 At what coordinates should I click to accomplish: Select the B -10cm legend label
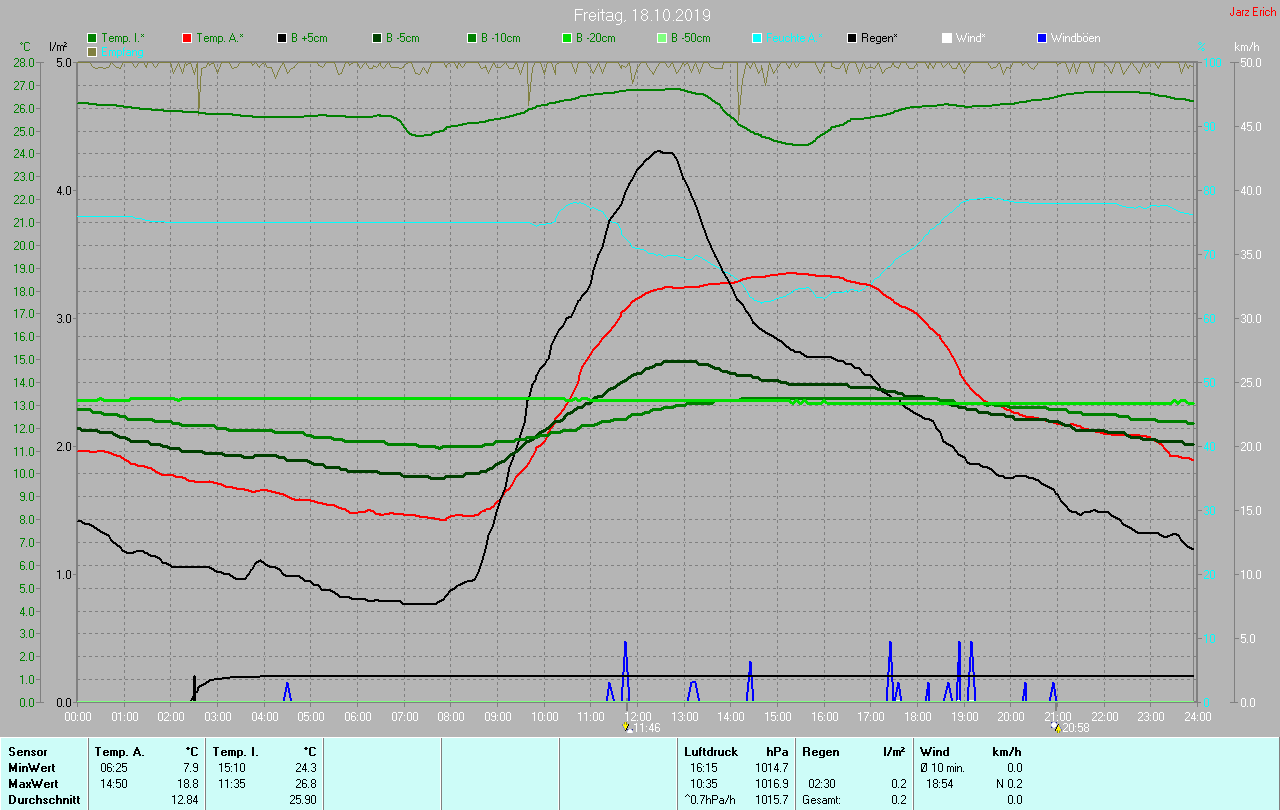[500, 38]
